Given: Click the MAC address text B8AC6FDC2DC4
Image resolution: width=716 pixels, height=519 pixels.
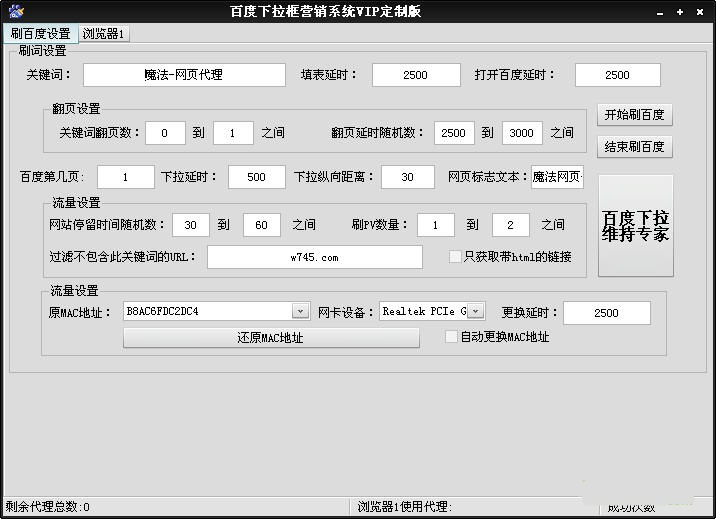Looking at the screenshot, I should point(162,311).
